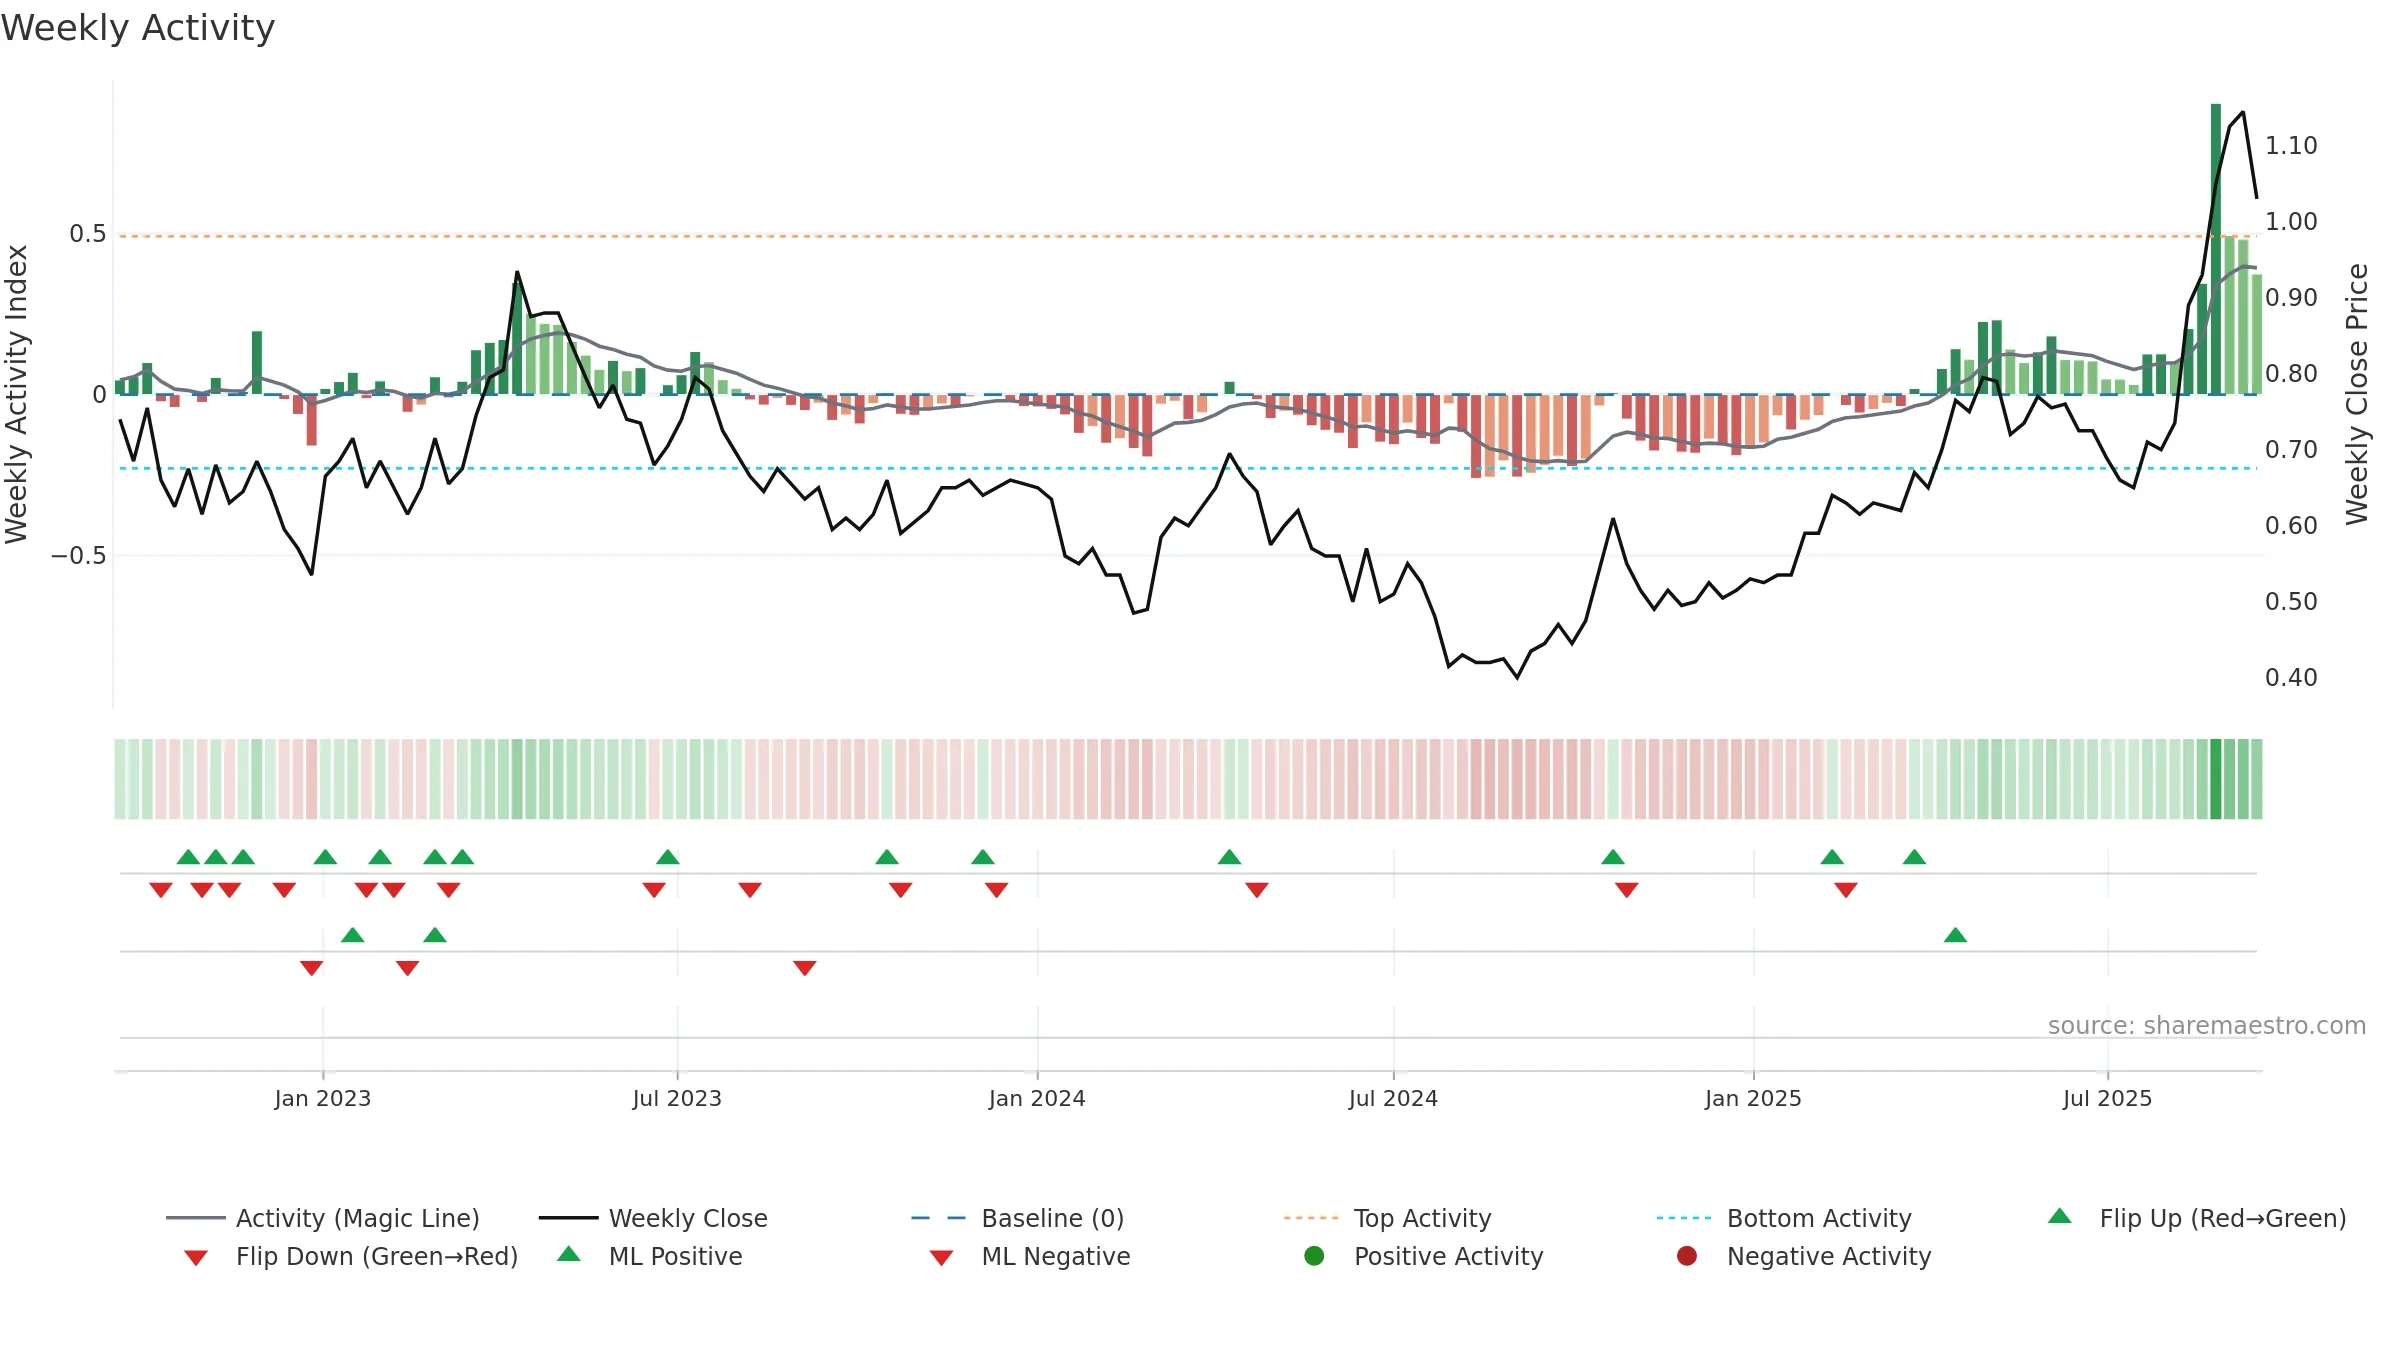Select the Jul 2023 x-axis label
2400x1350 pixels.
[677, 1098]
